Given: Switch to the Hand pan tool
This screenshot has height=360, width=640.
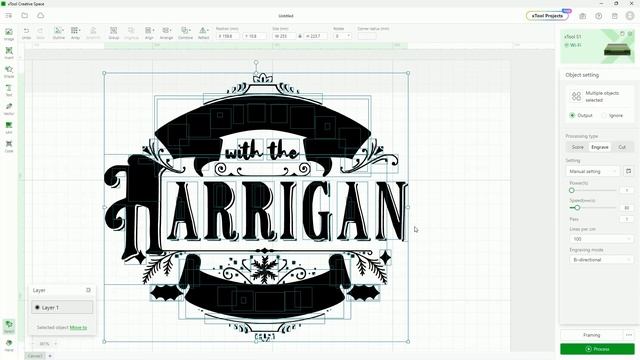Looking at the screenshot, I should (x=9, y=345).
